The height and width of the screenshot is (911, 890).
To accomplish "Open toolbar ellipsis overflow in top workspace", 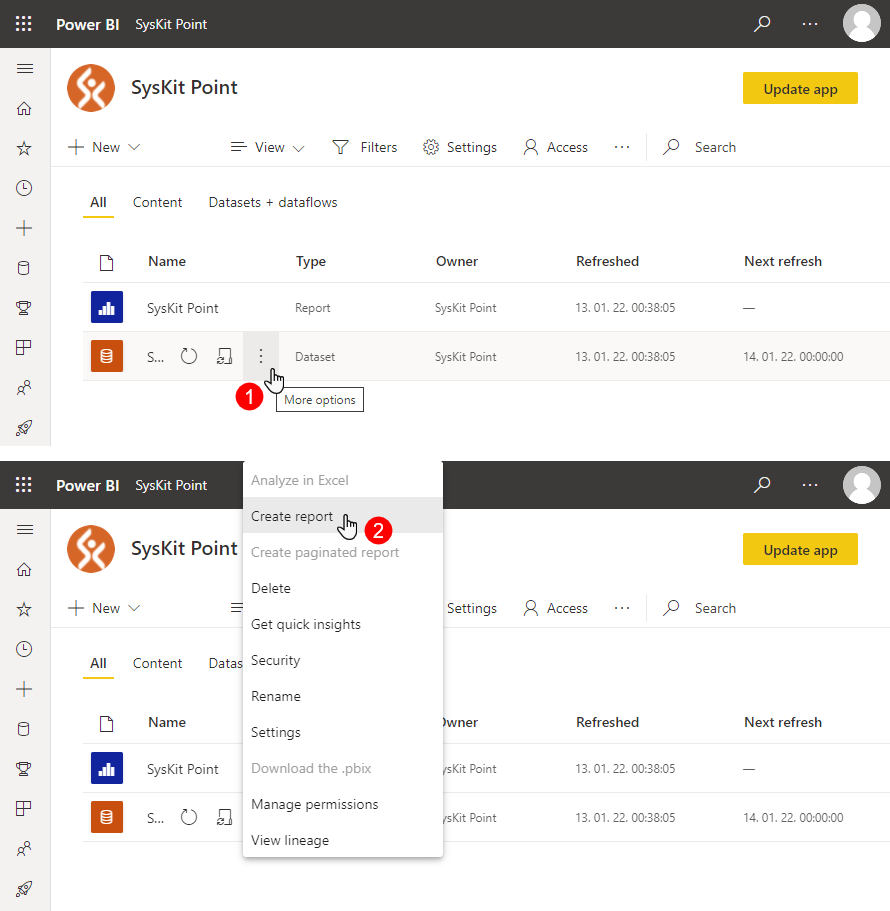I will 622,147.
